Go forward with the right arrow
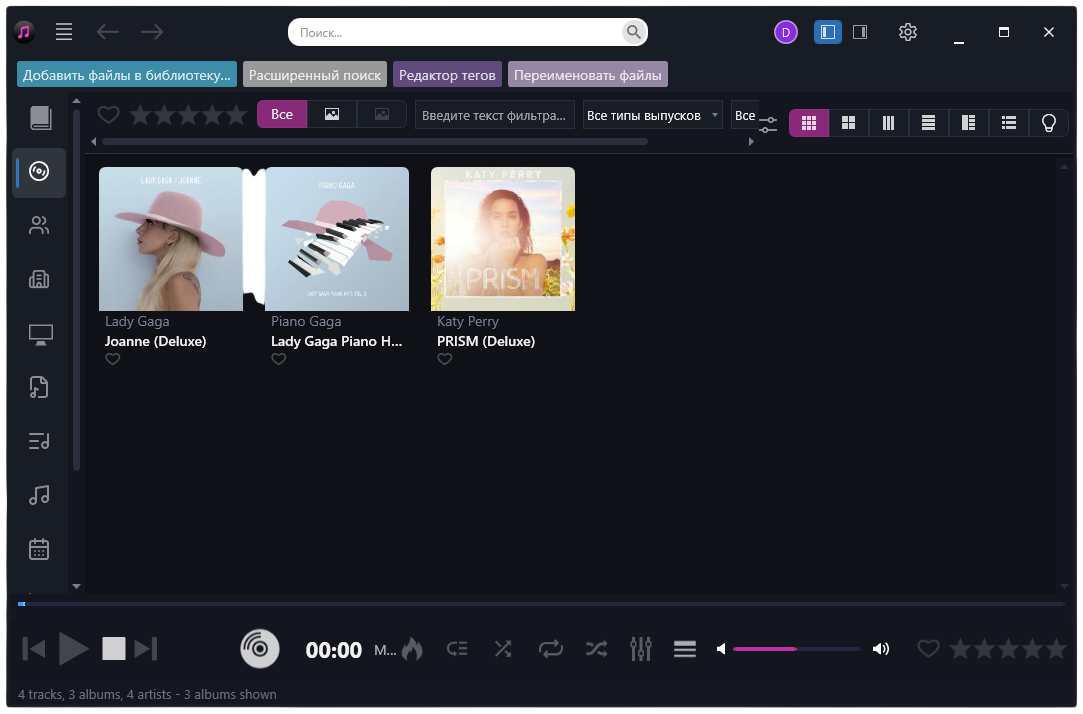The height and width of the screenshot is (714, 1083). click(x=152, y=32)
